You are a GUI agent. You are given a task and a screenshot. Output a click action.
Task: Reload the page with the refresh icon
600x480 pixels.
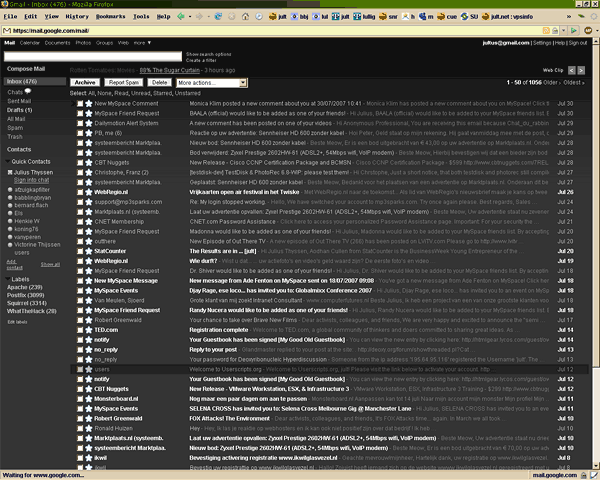click(x=218, y=16)
